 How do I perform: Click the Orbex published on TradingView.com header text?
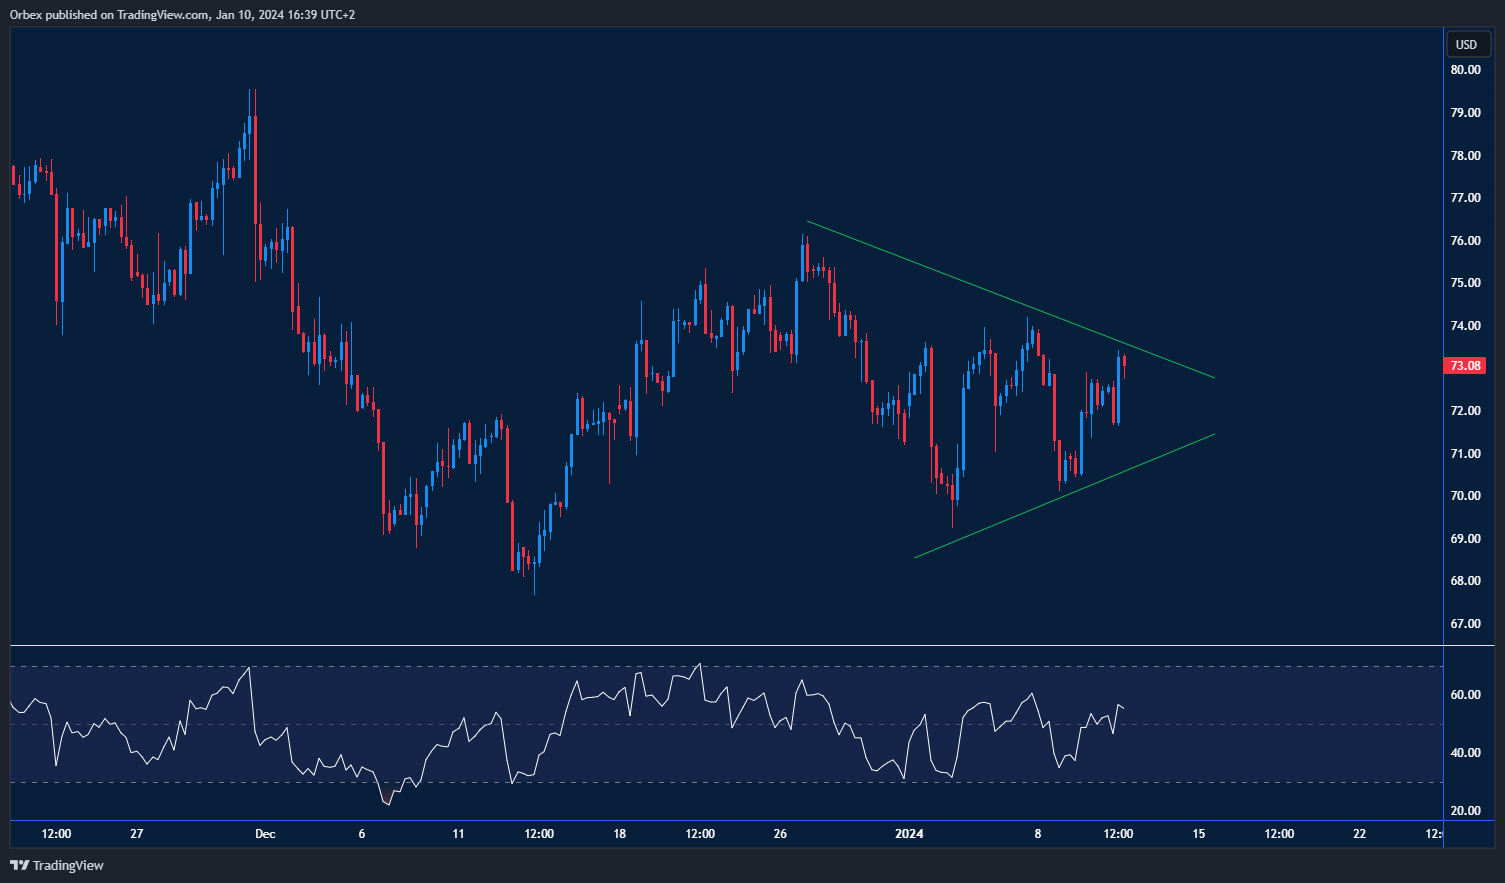coord(182,14)
